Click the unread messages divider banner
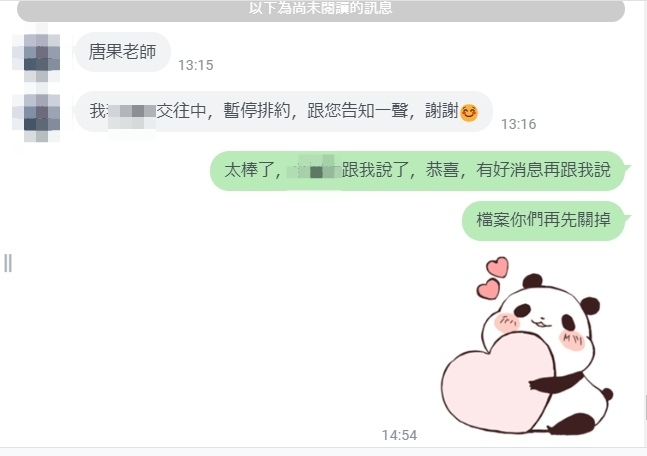The height and width of the screenshot is (456, 647). [x=321, y=10]
